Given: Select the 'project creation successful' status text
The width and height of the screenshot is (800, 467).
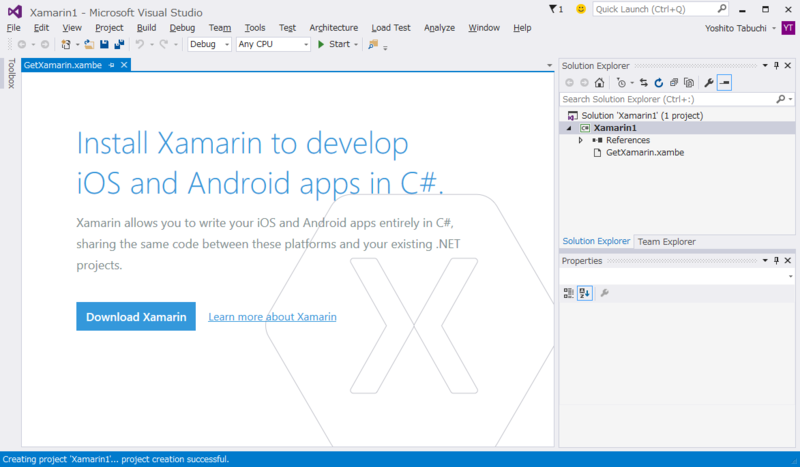Looking at the screenshot, I should point(175,459).
